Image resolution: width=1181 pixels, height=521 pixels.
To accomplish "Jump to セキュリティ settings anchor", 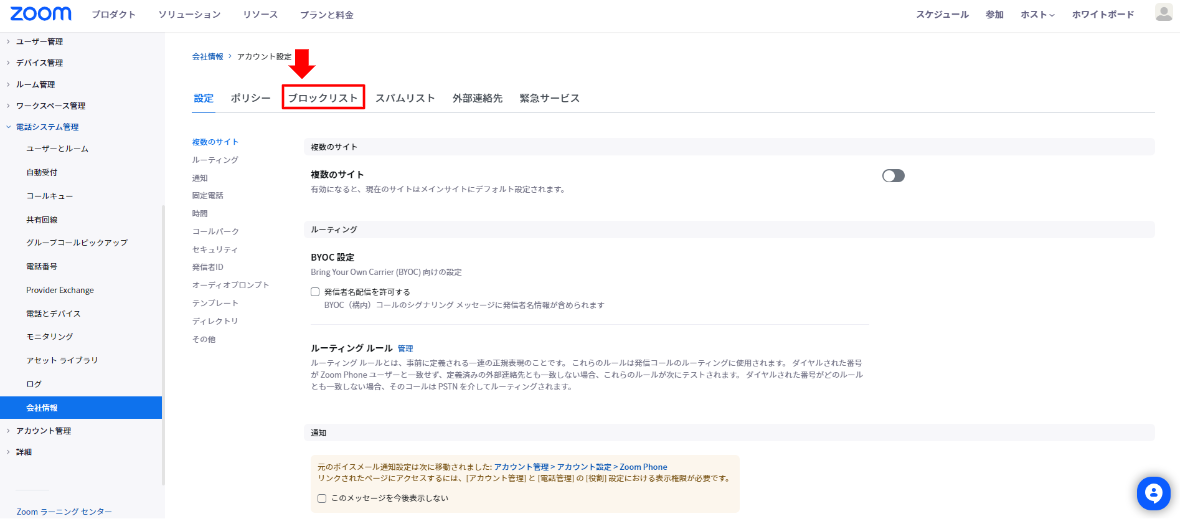I will pos(215,249).
